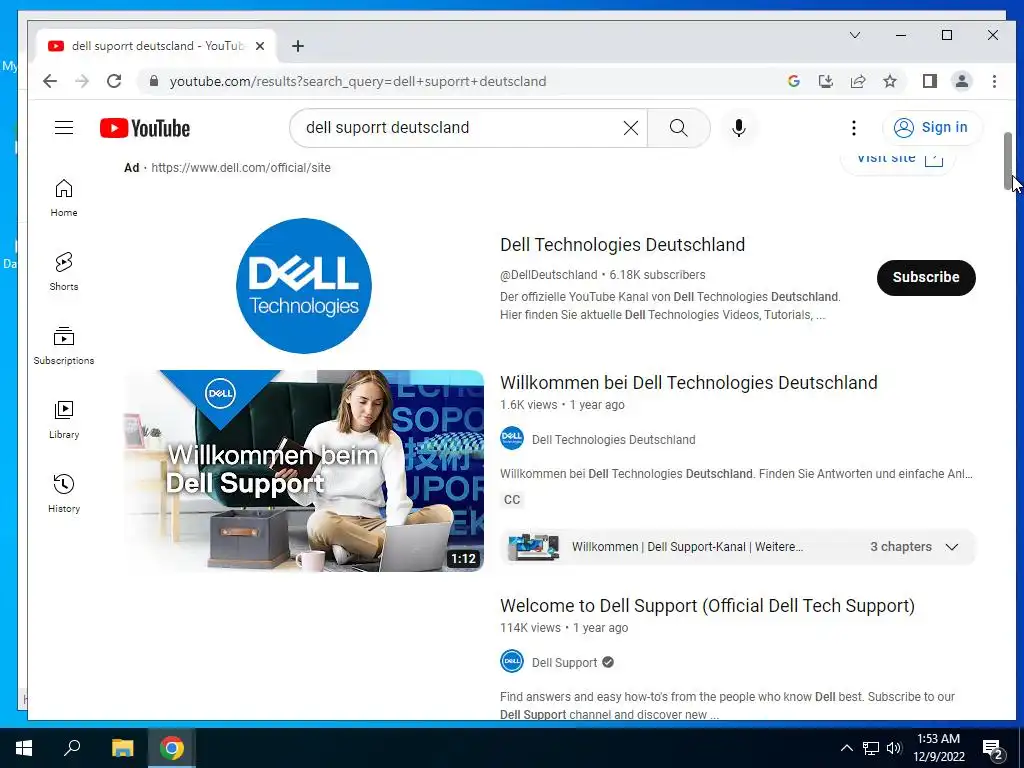Open Subscriptions in the sidebar

coord(64,346)
